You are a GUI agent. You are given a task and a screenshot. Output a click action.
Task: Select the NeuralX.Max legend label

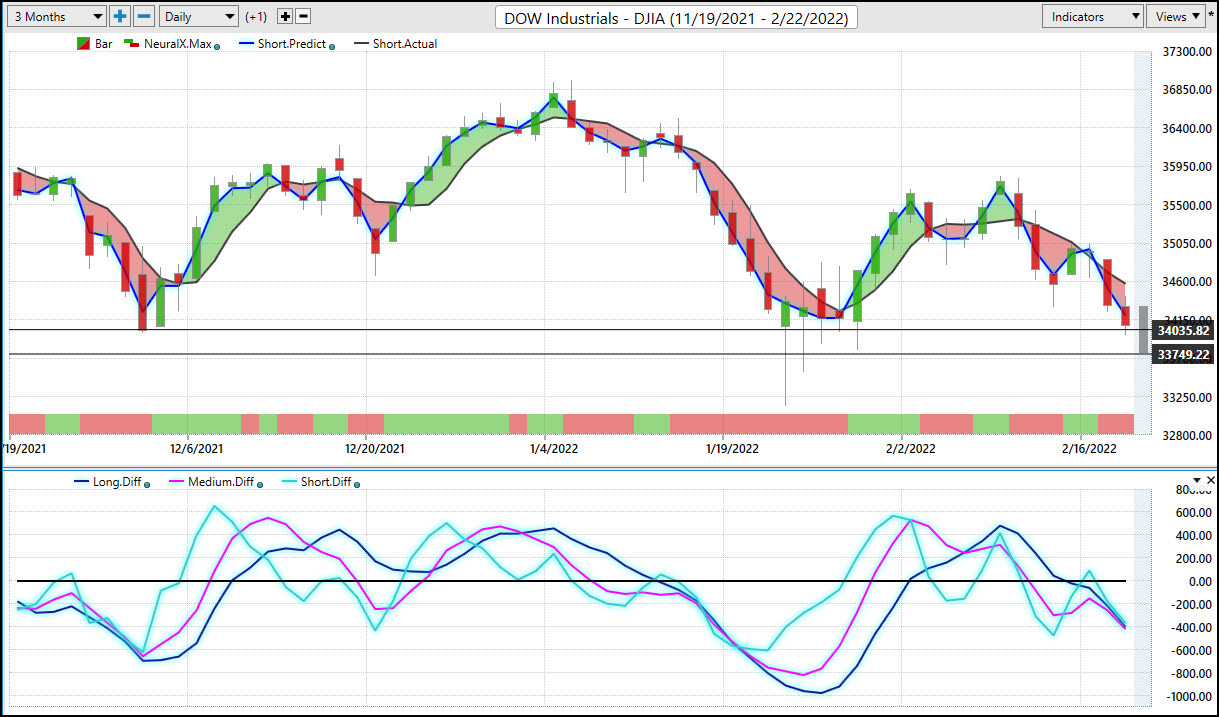coord(177,44)
